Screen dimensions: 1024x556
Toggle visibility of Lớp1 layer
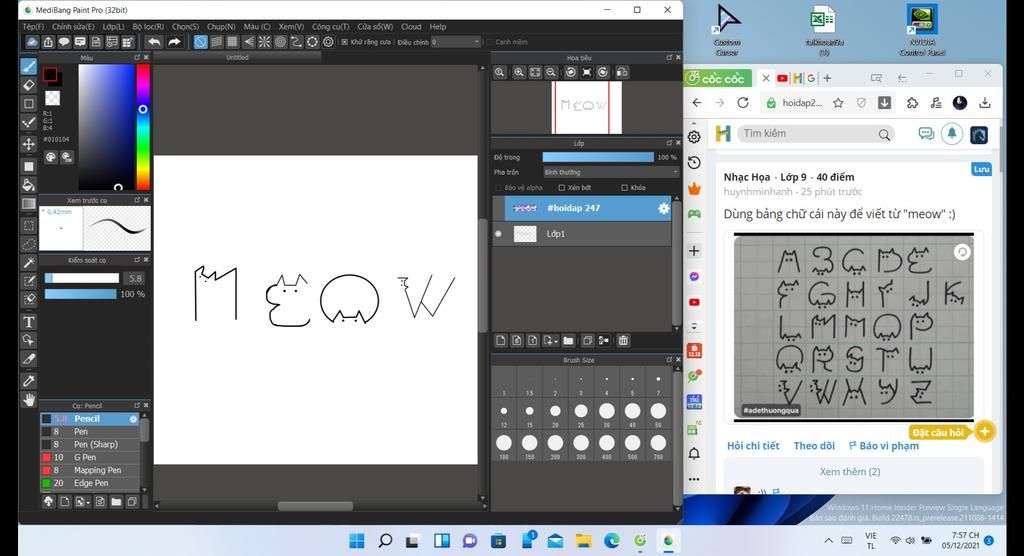[499, 234]
